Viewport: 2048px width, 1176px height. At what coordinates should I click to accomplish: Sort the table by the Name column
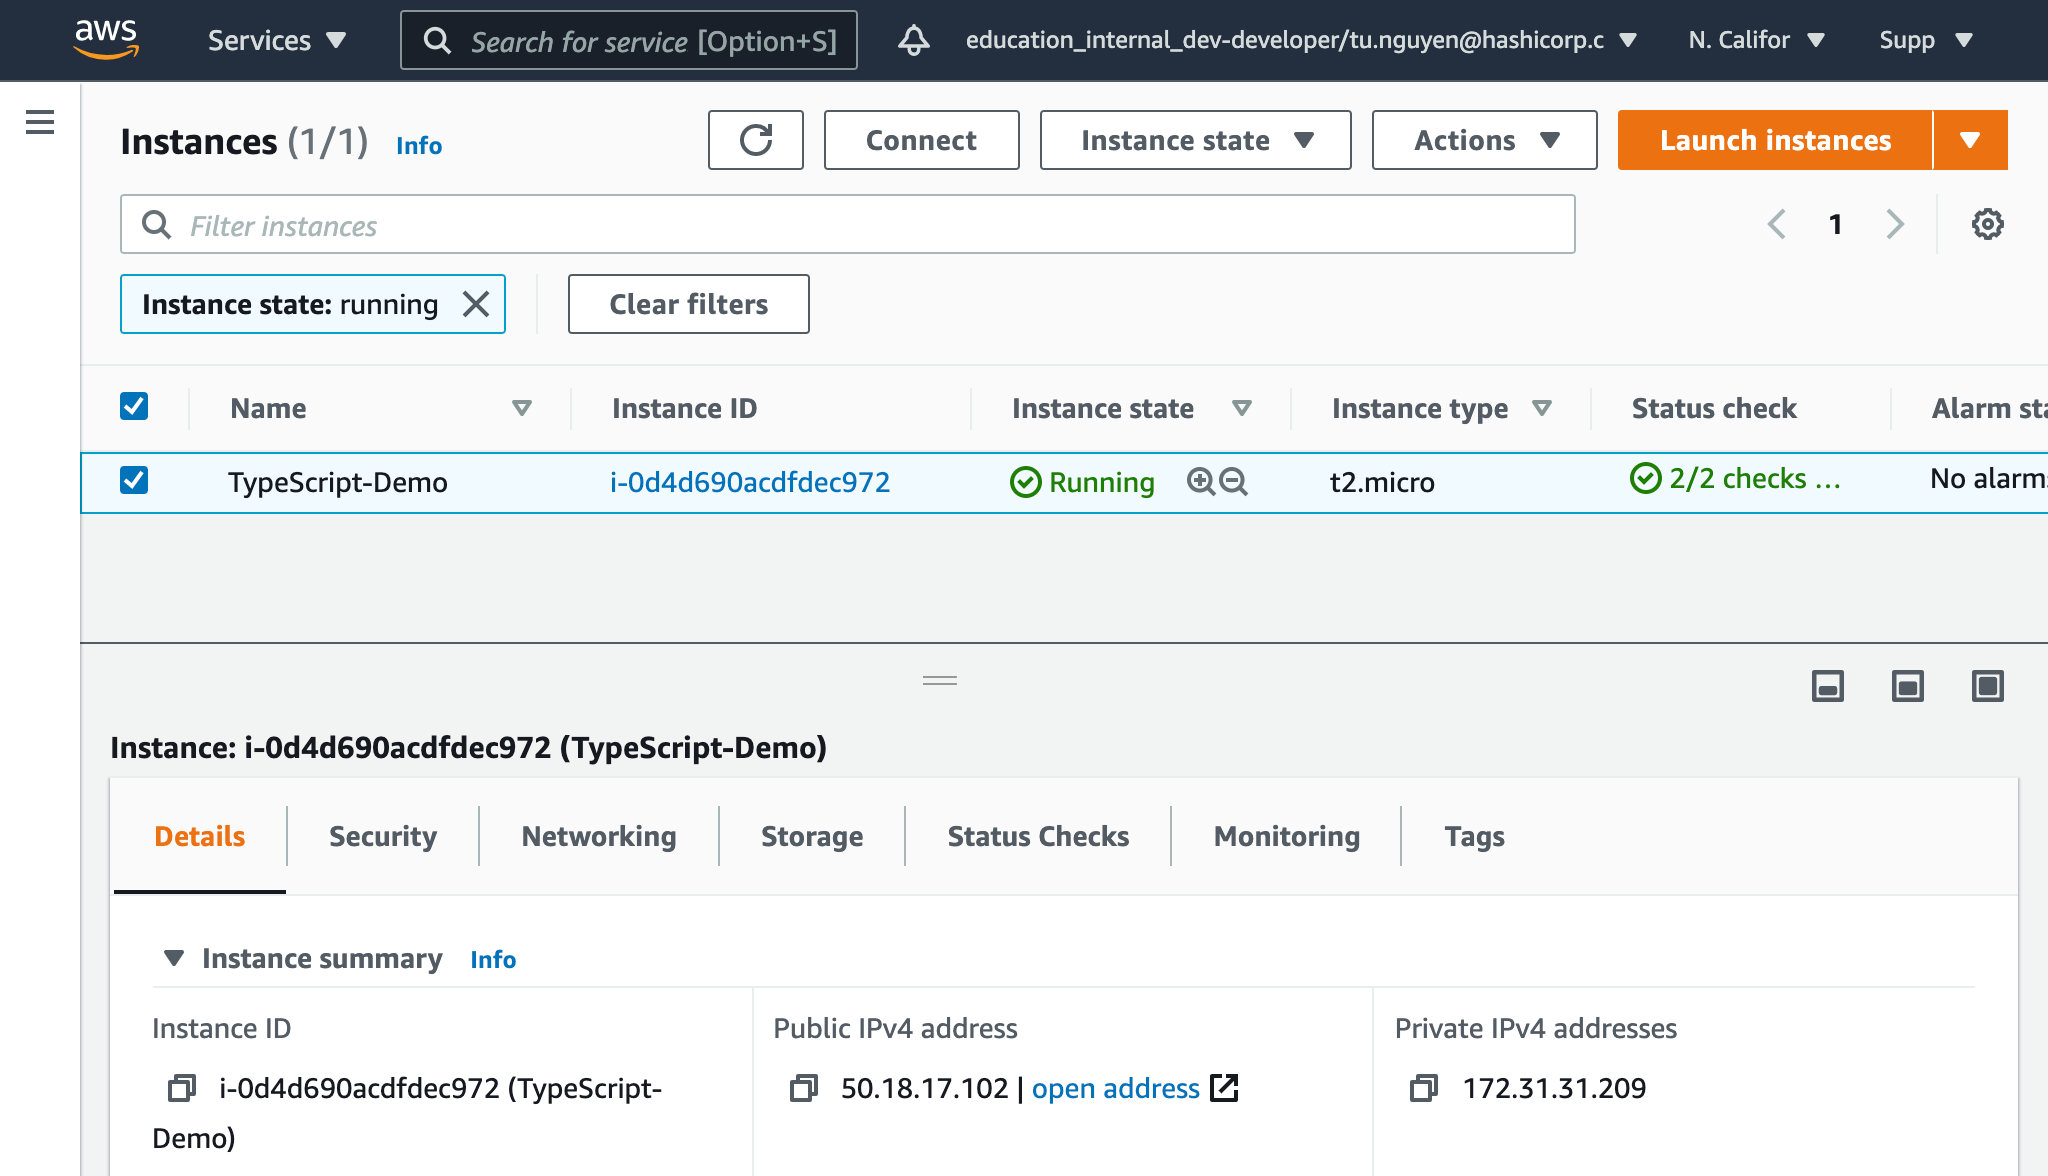pyautogui.click(x=522, y=407)
